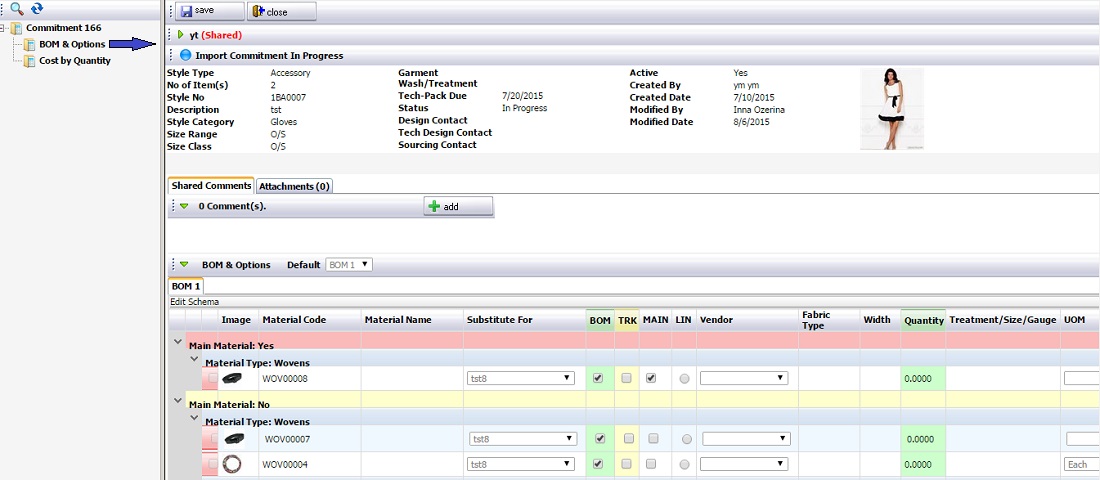Switch to the Attachments (0) tab
This screenshot has height=480, width=1100.
295,186
